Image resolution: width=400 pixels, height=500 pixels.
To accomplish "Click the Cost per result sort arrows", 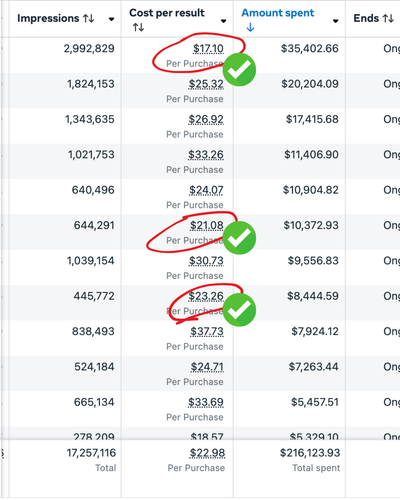I will point(138,27).
